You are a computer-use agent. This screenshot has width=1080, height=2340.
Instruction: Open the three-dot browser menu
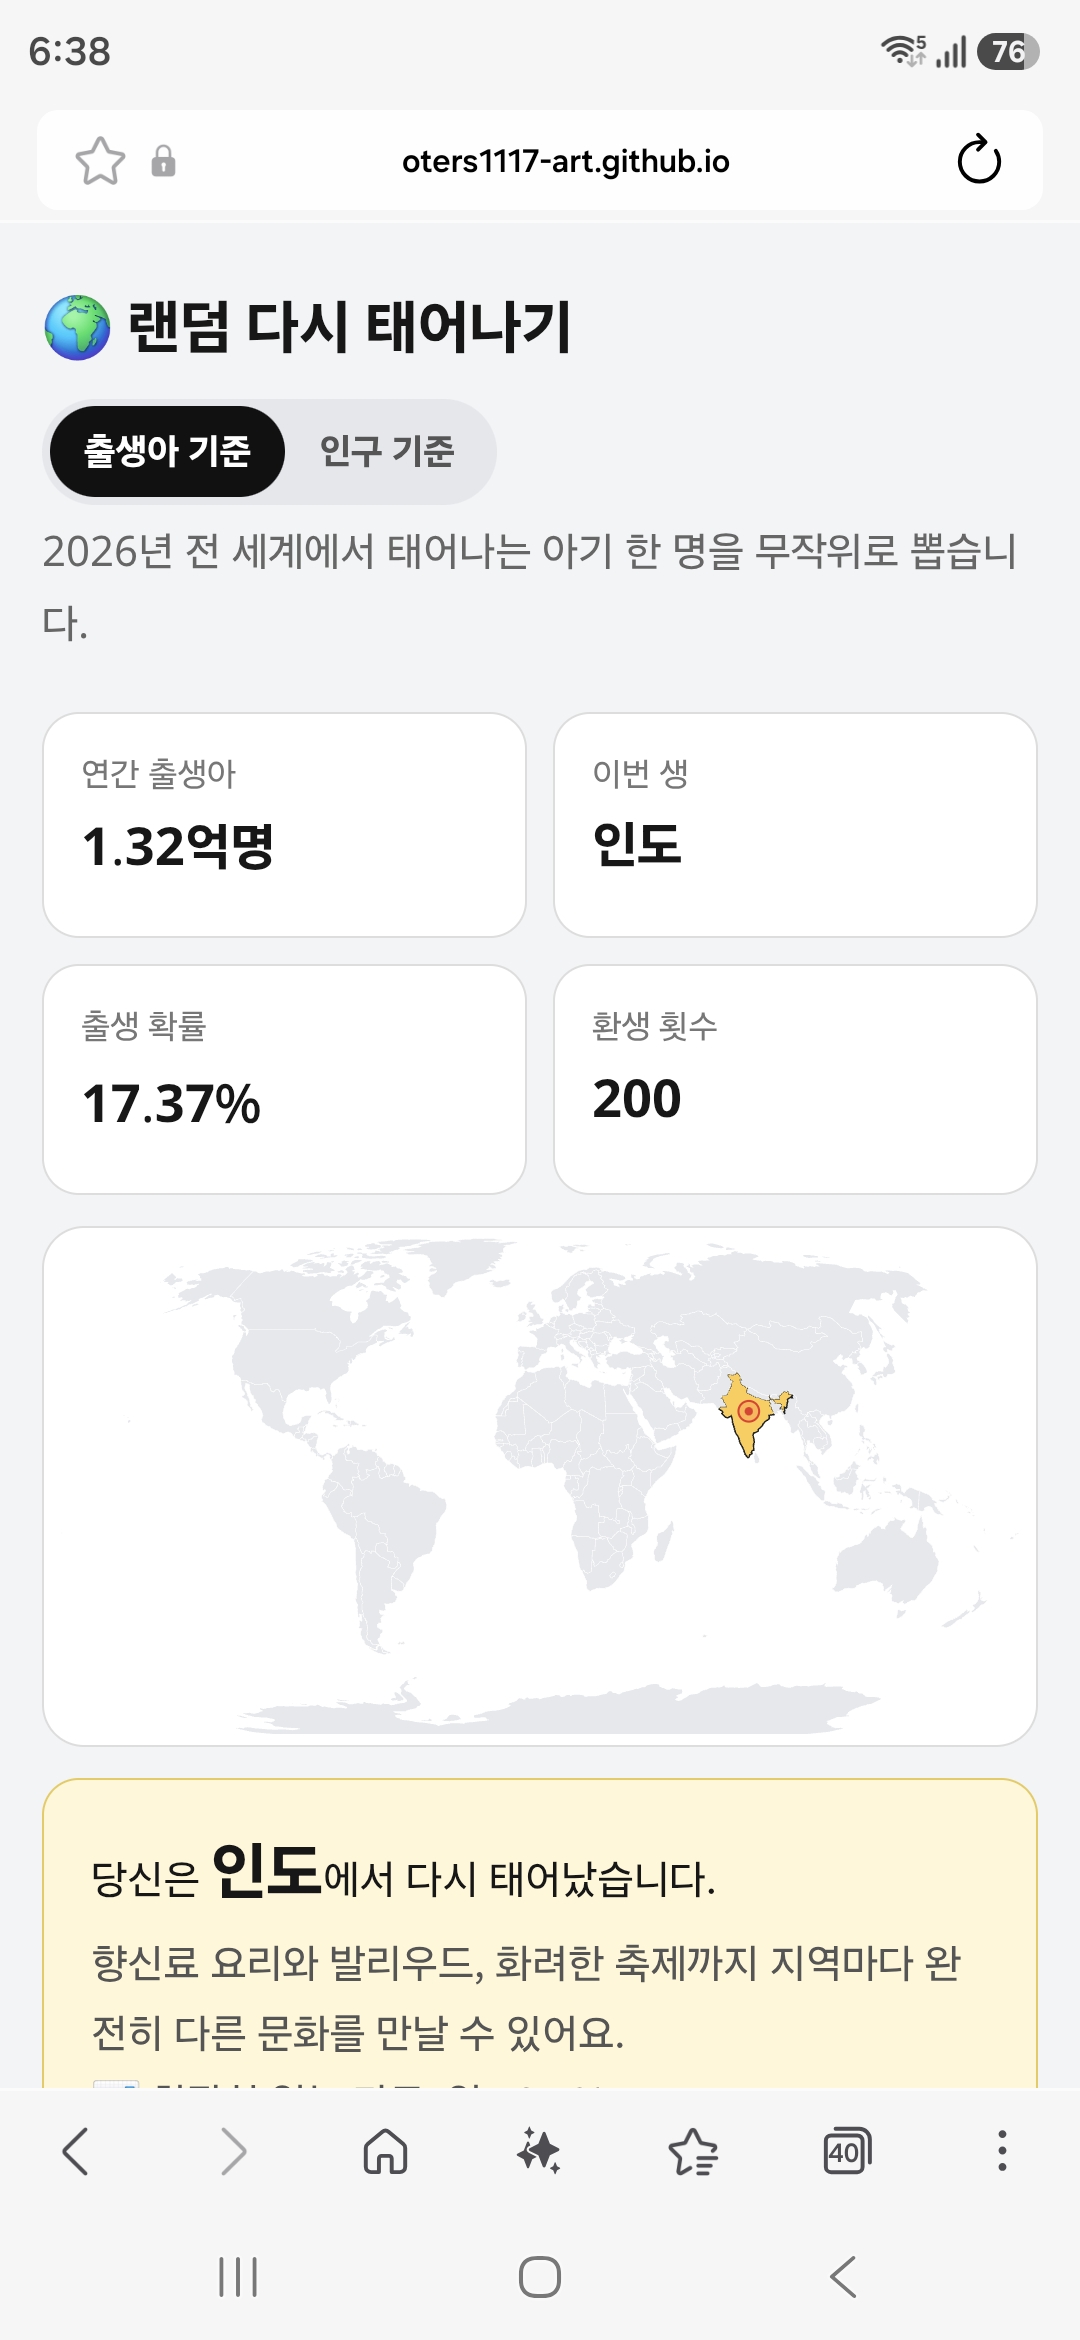coord(1002,2151)
